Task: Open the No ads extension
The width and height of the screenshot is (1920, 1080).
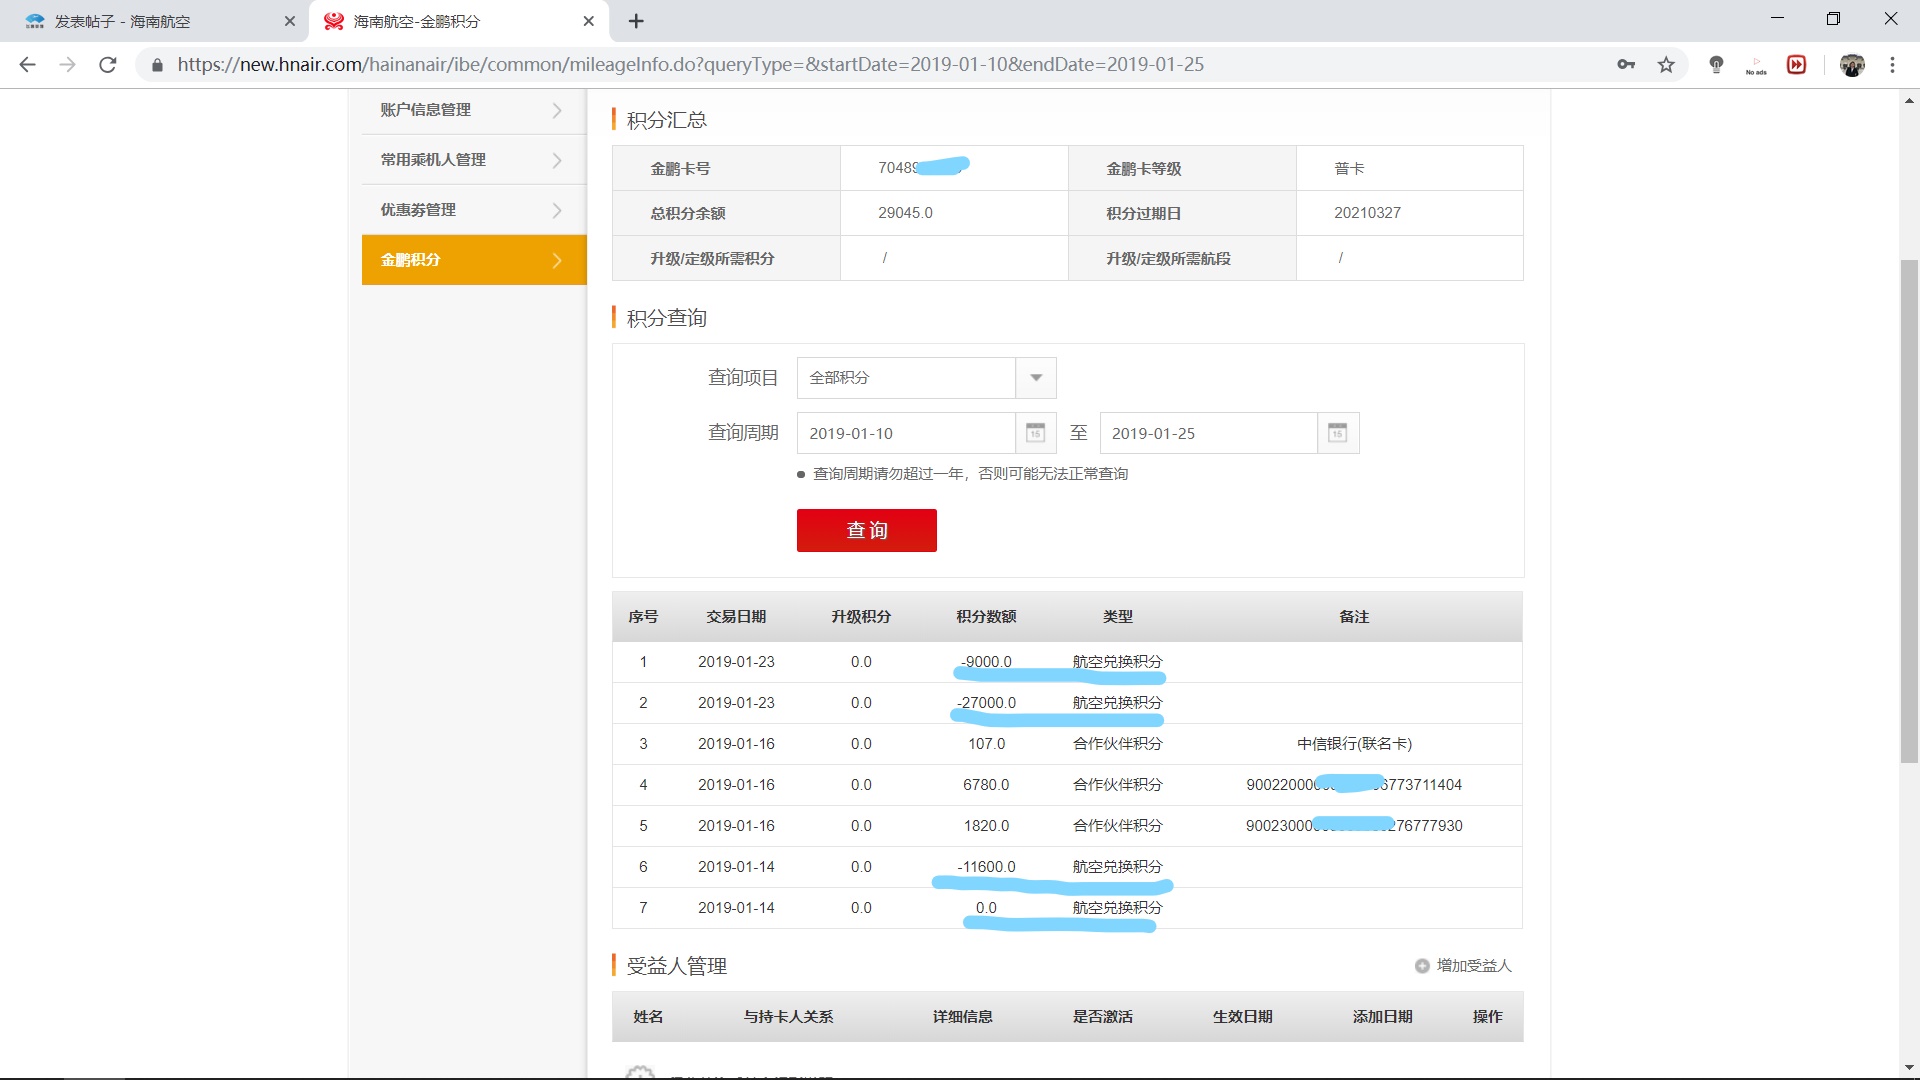Action: pos(1756,65)
